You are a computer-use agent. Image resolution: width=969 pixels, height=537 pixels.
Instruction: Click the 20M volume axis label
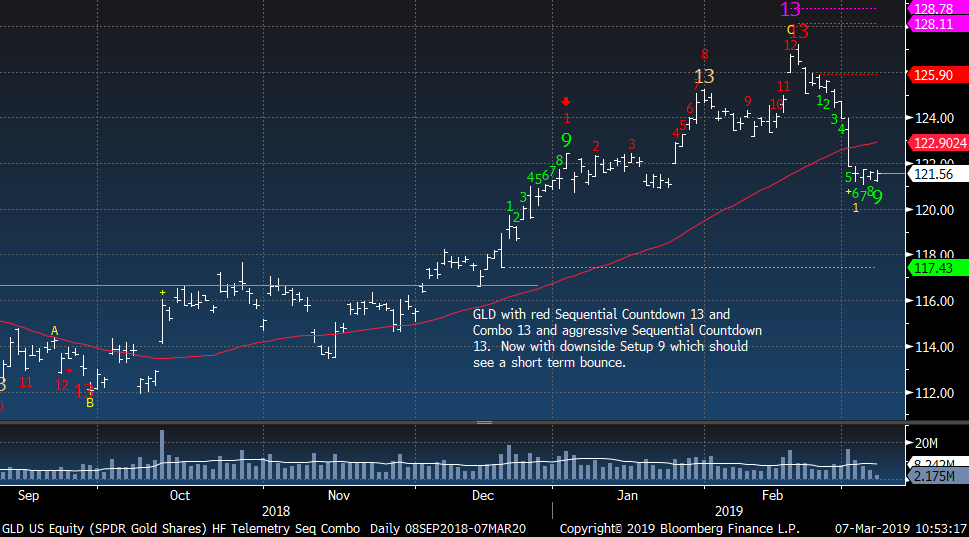coord(926,443)
